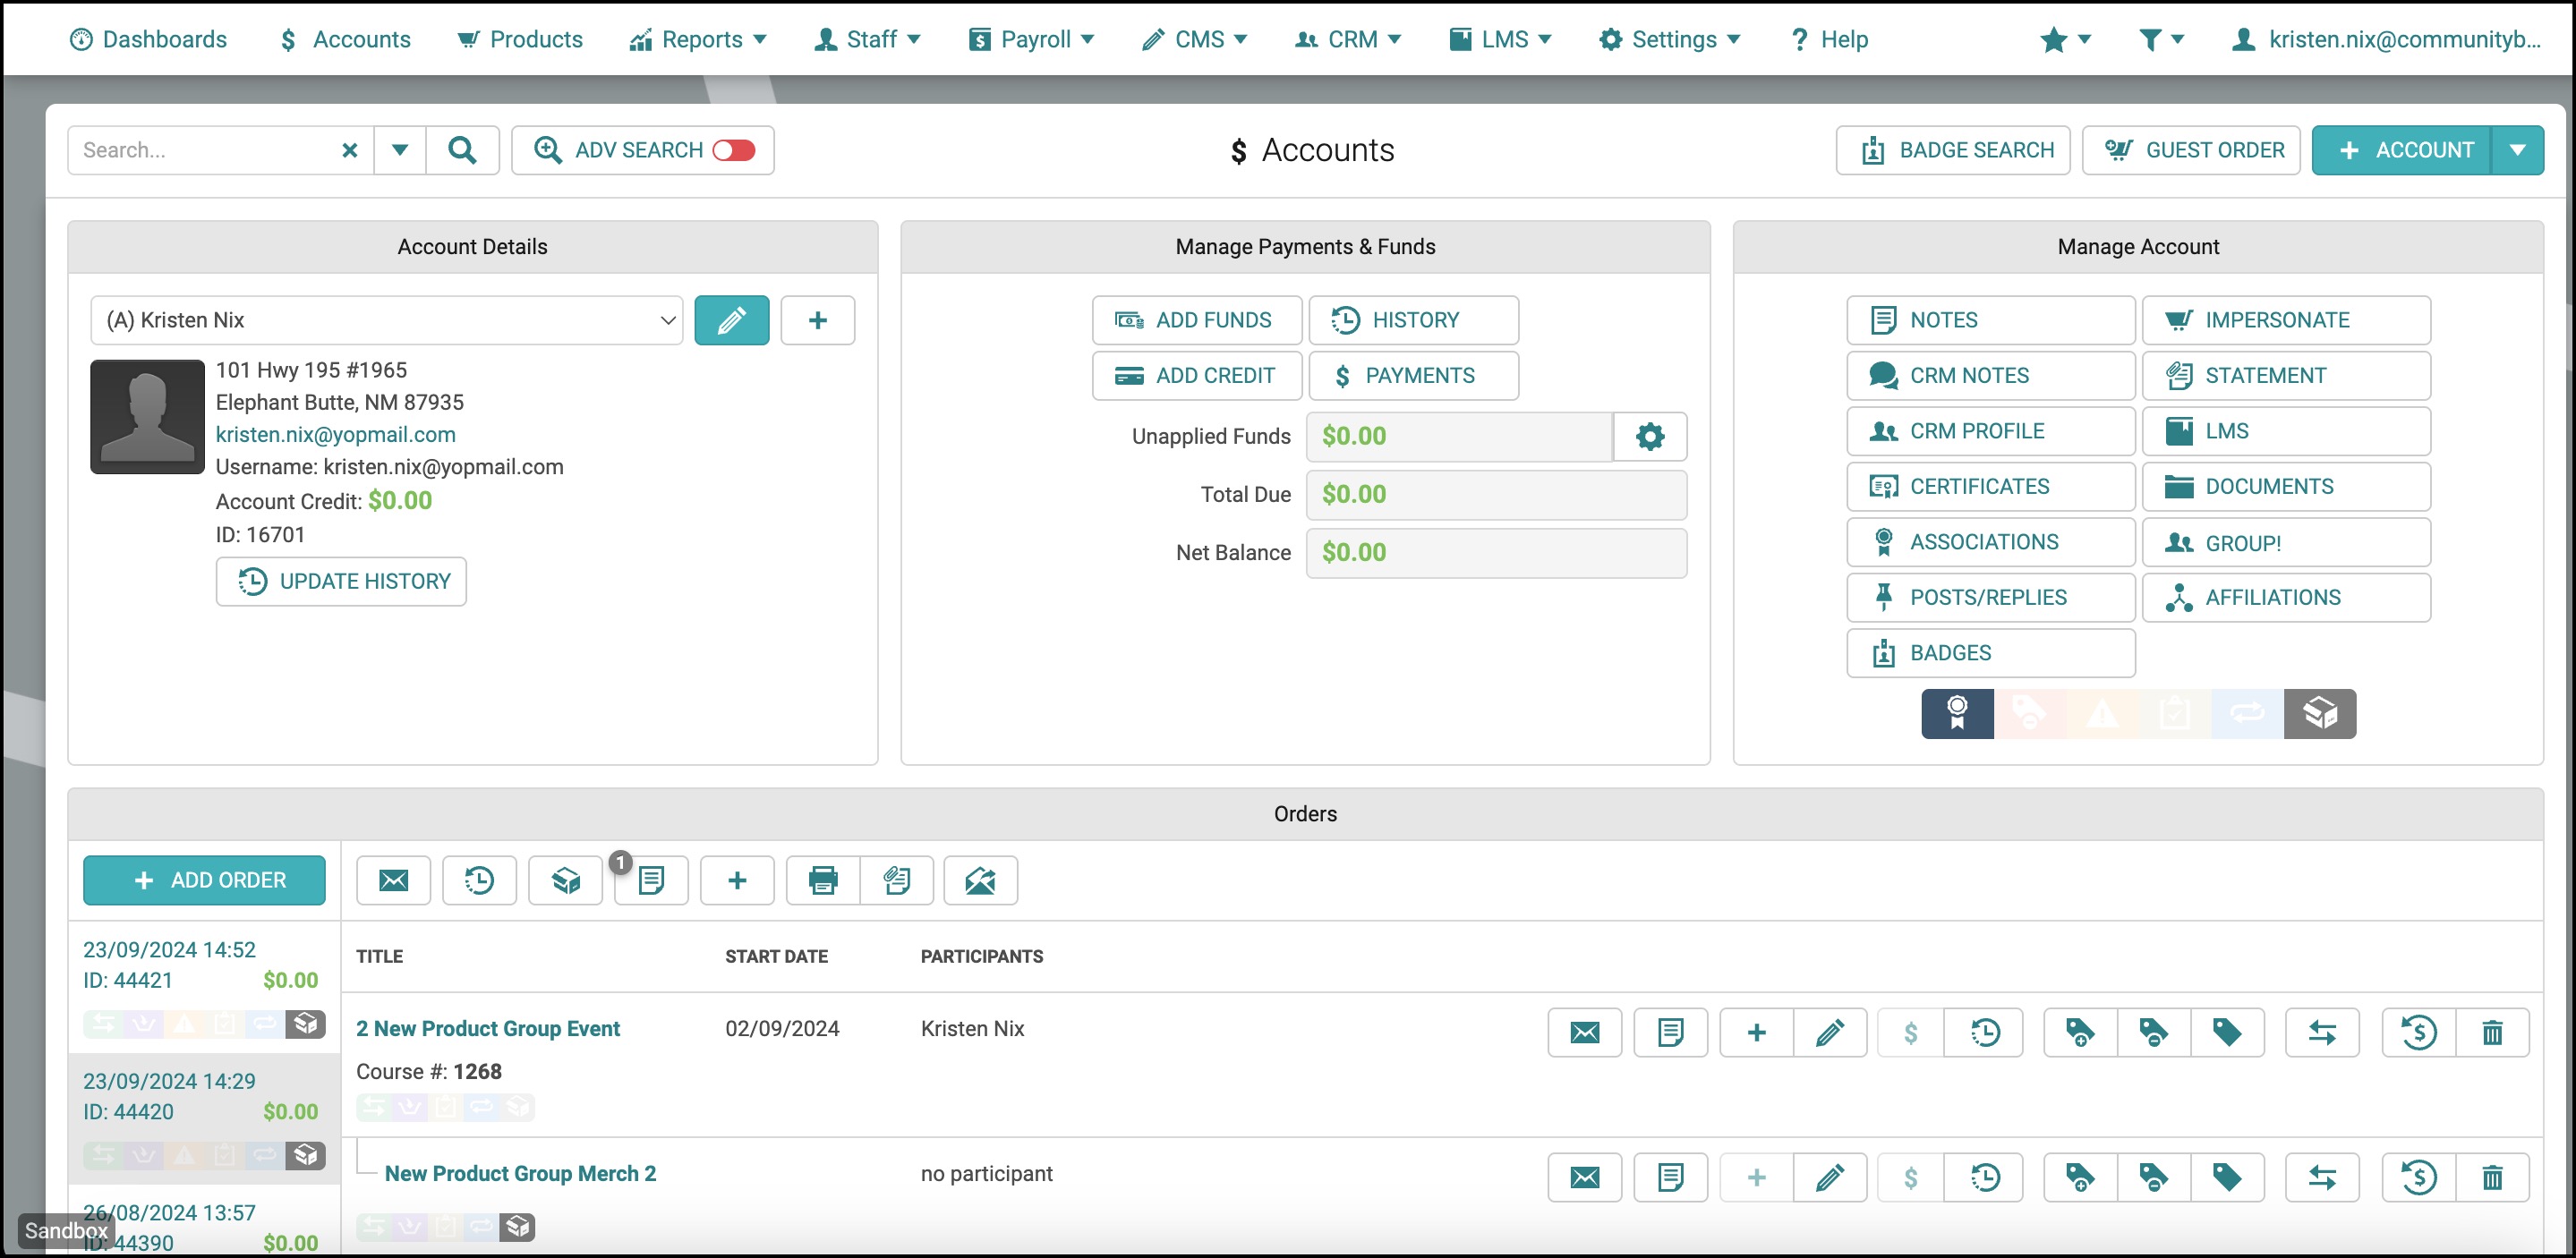This screenshot has height=1258, width=2576.
Task: Open Accounts in top navigation
Action: [345, 39]
